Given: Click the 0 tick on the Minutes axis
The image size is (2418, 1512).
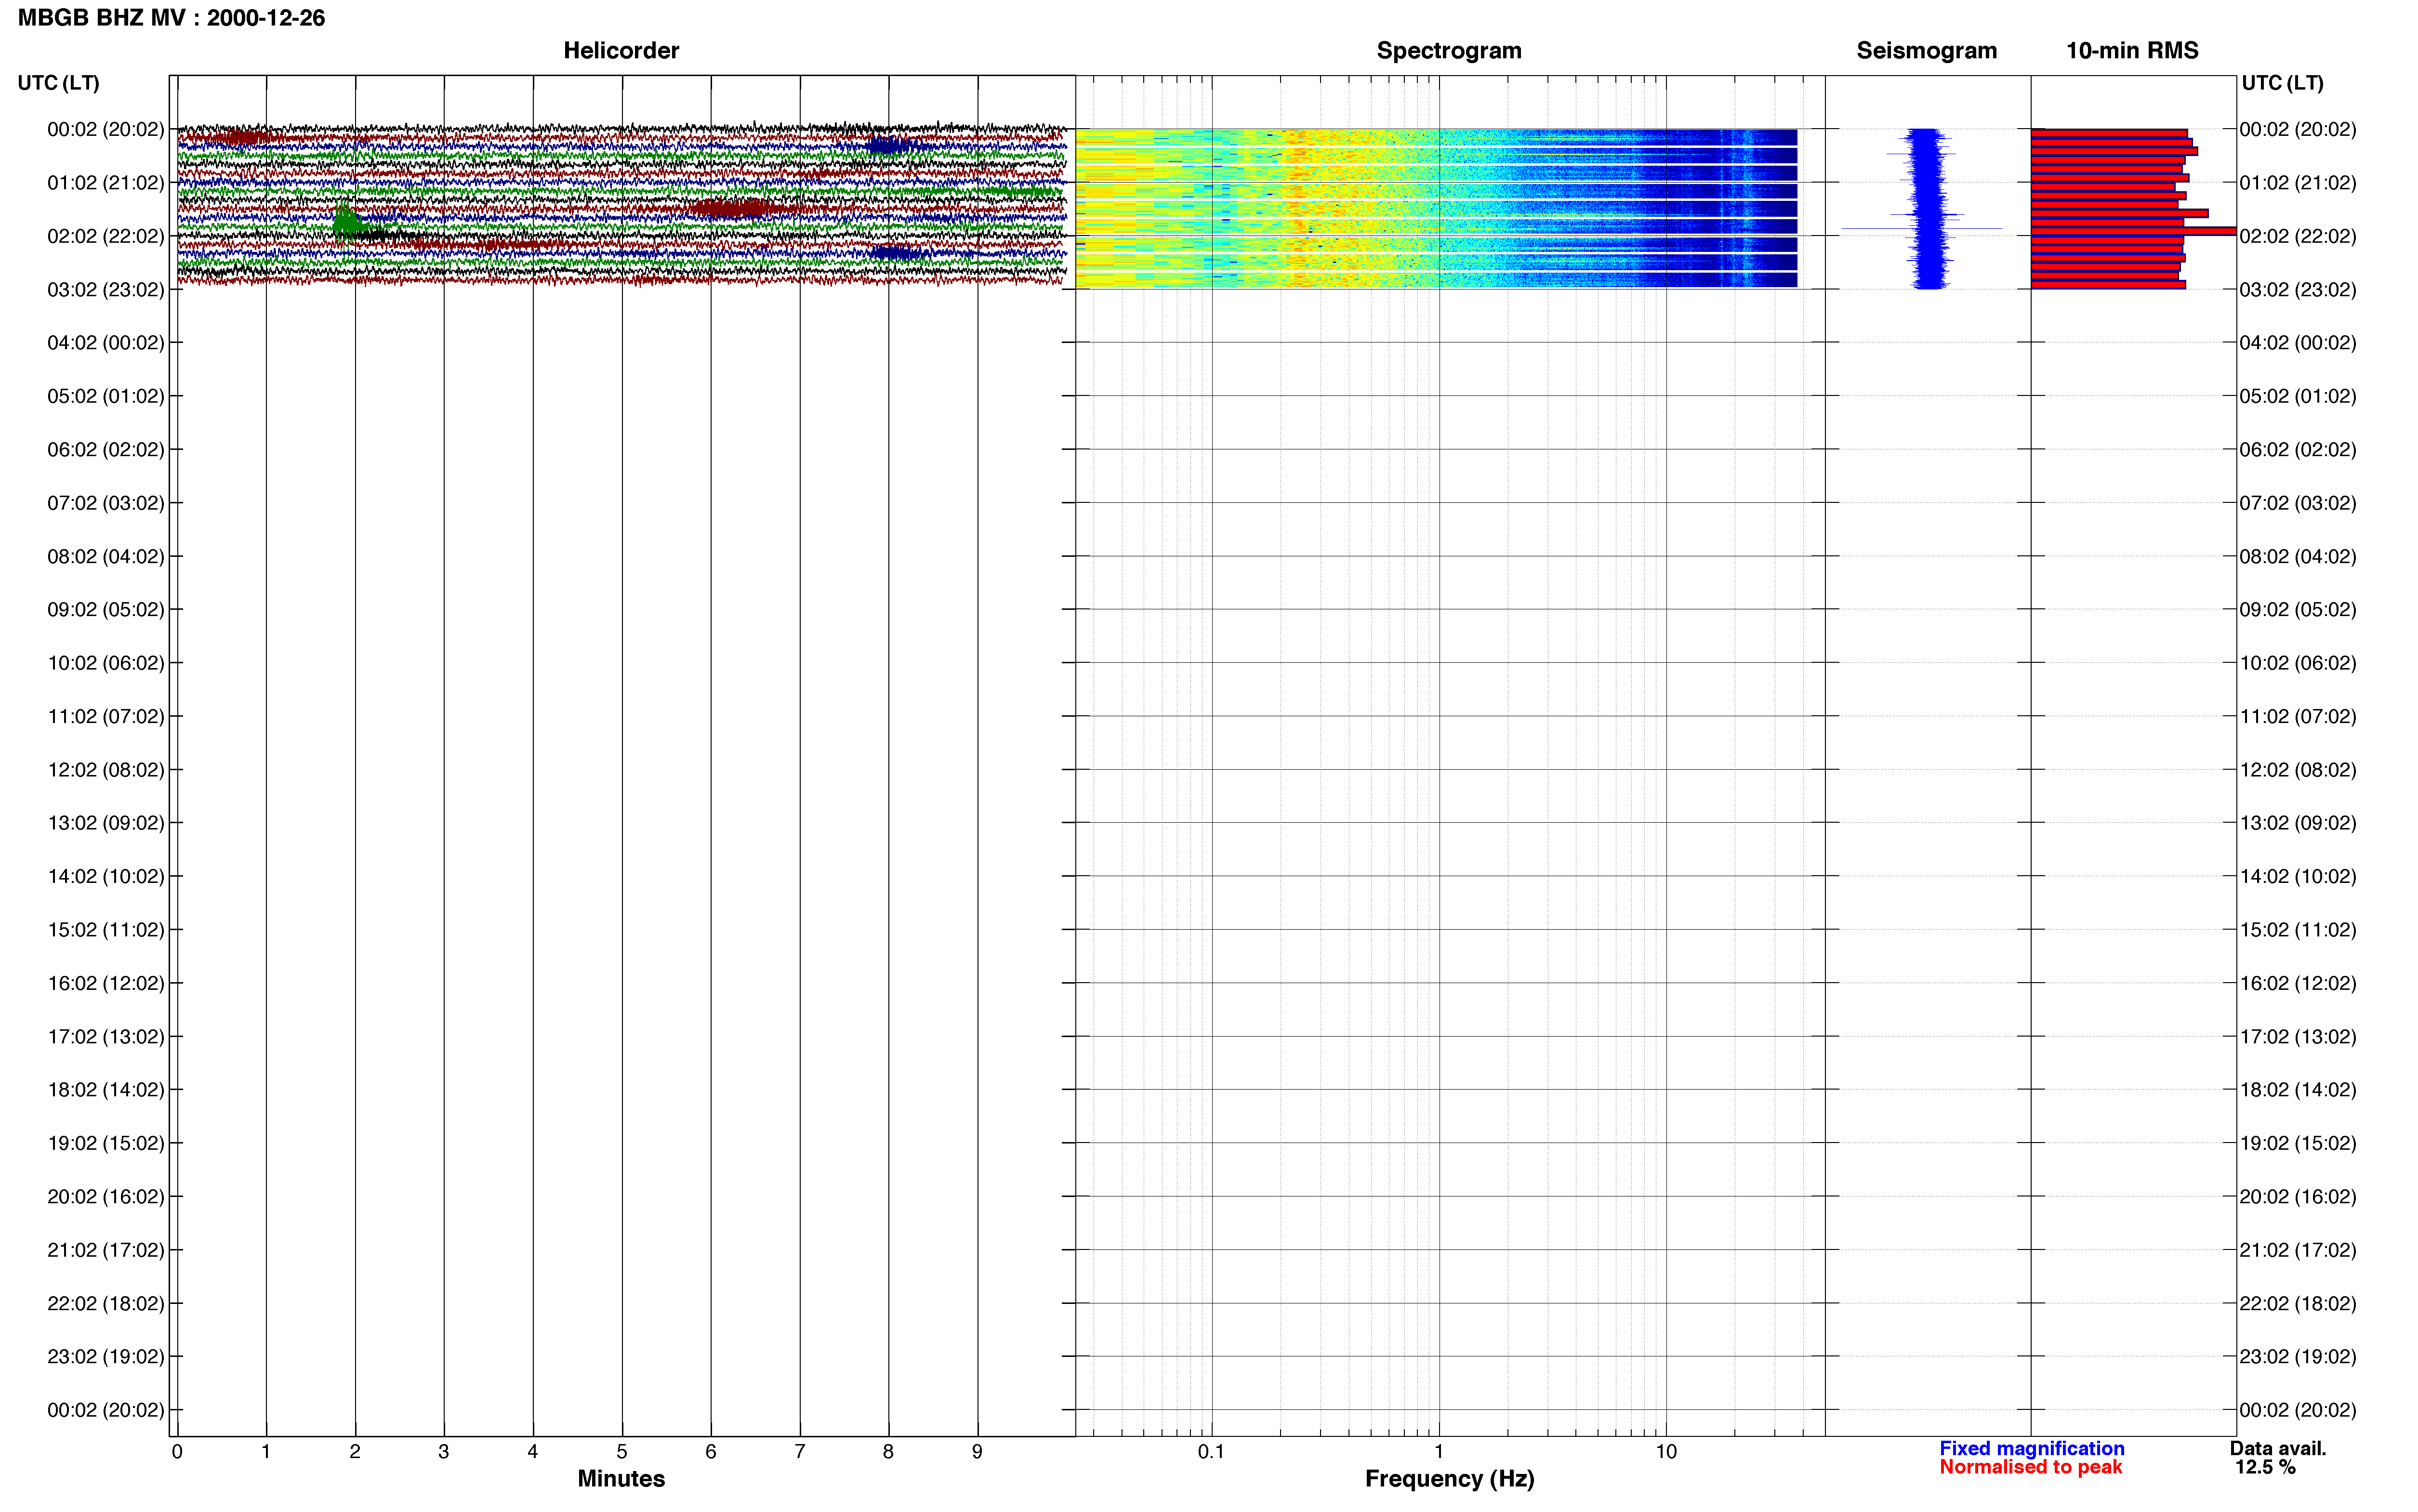Looking at the screenshot, I should pos(177,1451).
